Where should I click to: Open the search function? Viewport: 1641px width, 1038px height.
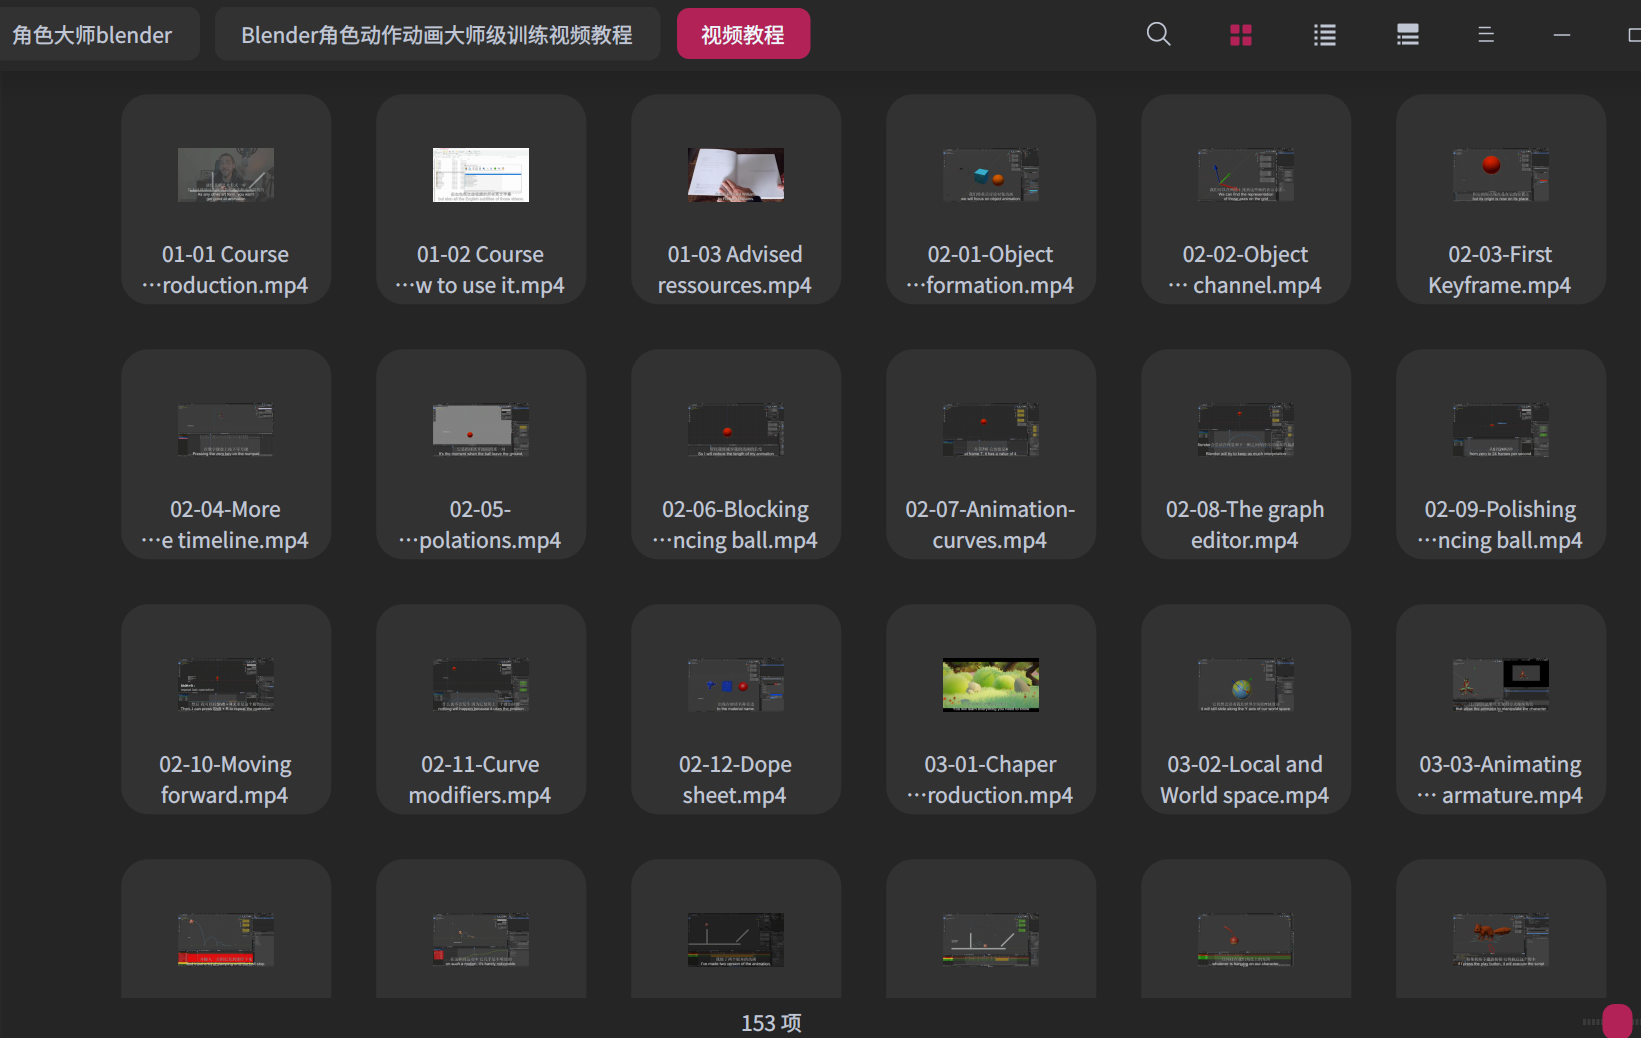point(1158,33)
